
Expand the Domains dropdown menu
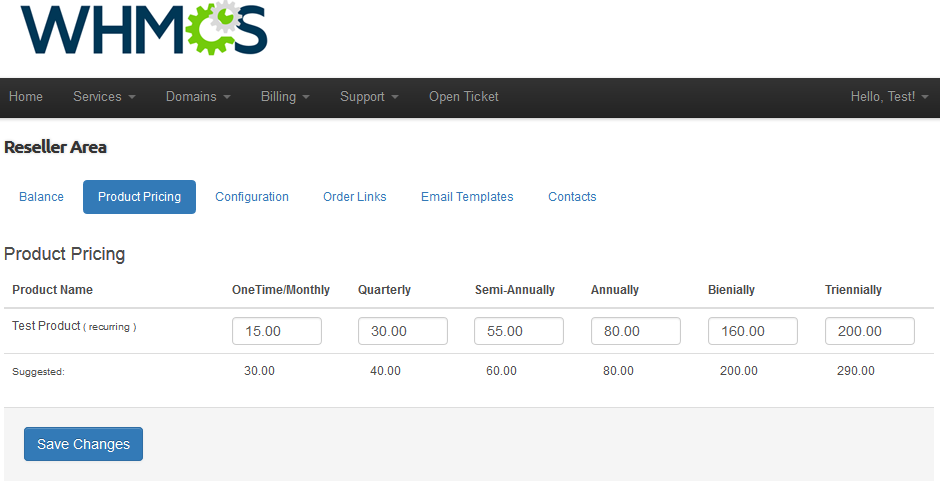point(198,97)
